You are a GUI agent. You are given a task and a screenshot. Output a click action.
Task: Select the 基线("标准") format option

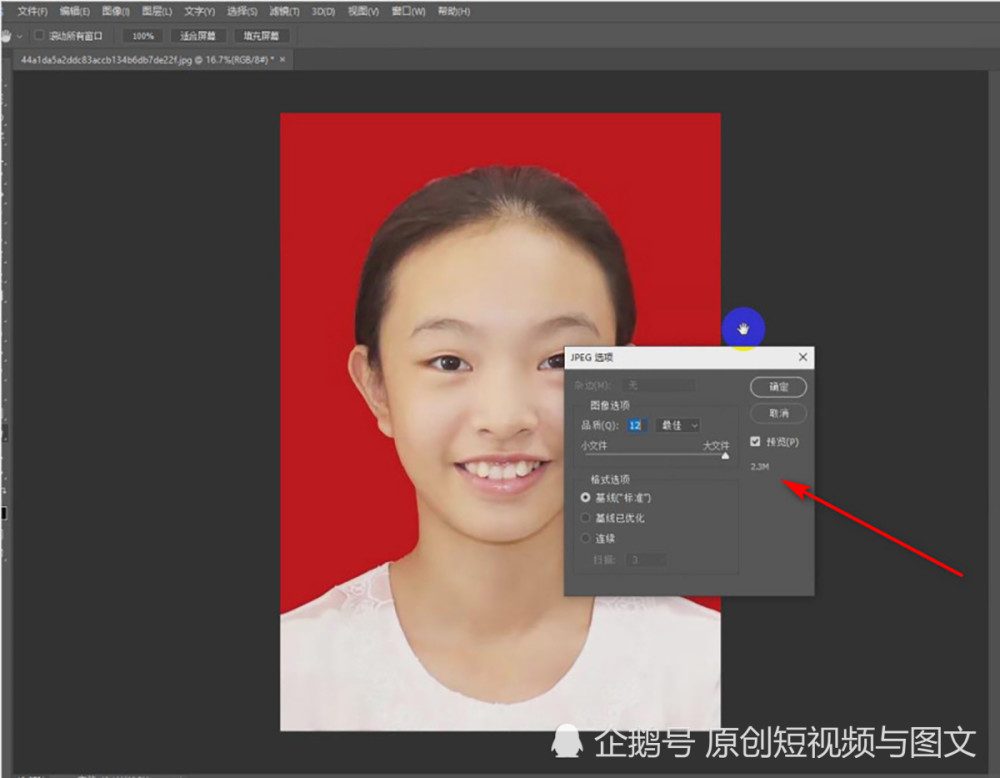585,497
